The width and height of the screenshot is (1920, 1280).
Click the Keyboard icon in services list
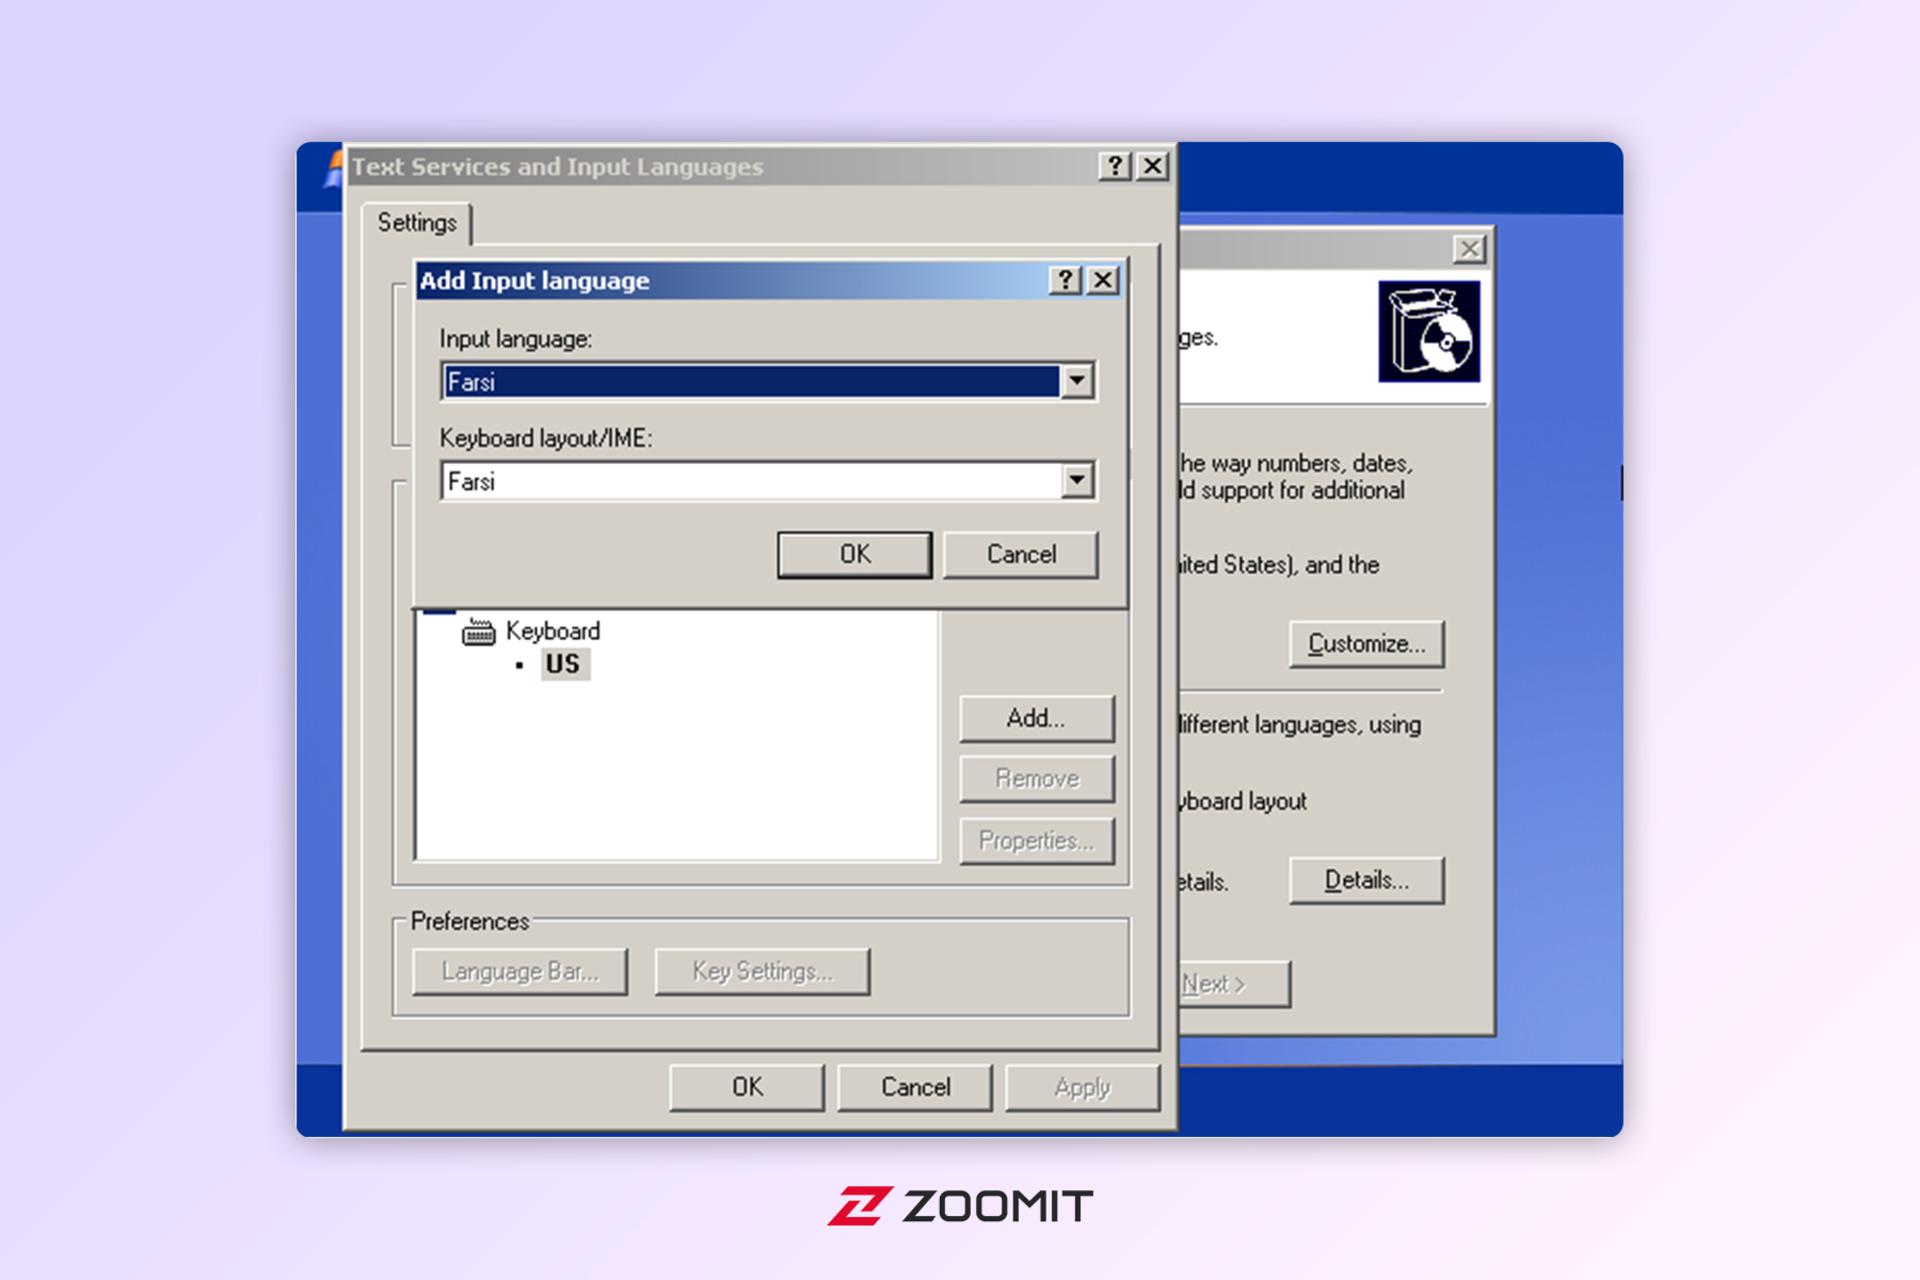pyautogui.click(x=478, y=631)
